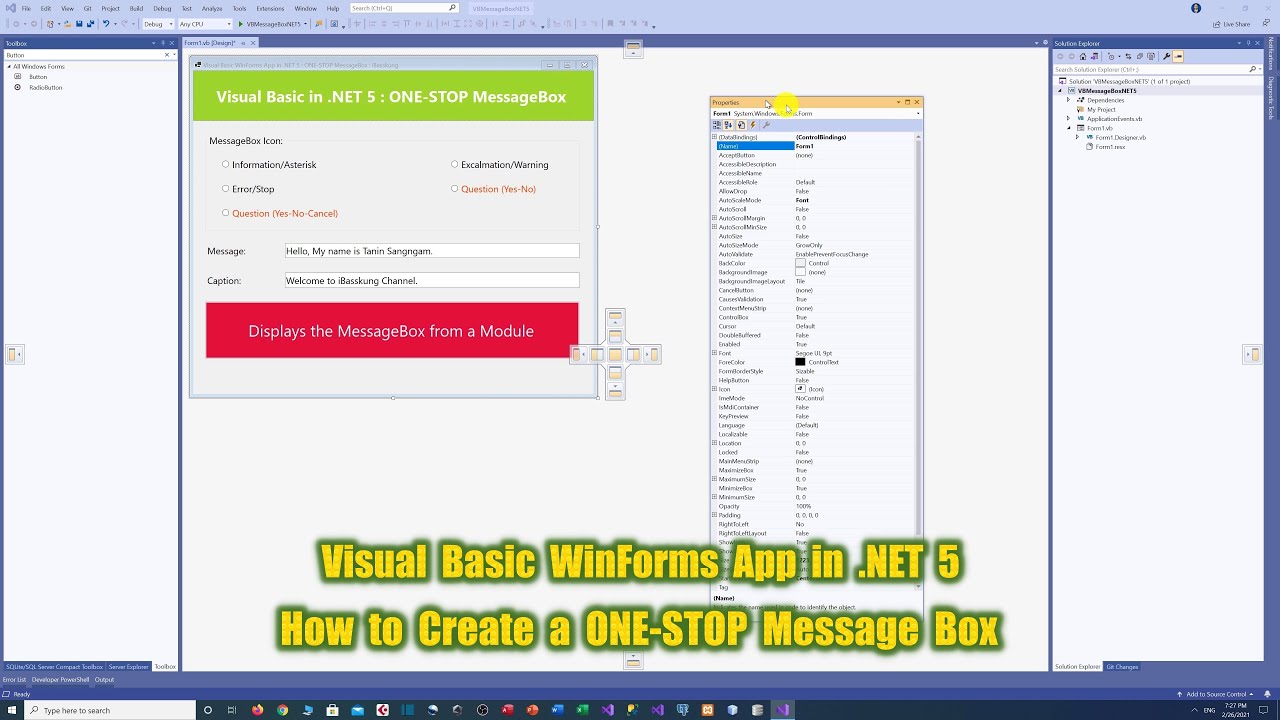1280x720 pixels.
Task: Click Sync with Active Document icon
Action: pos(1128,56)
